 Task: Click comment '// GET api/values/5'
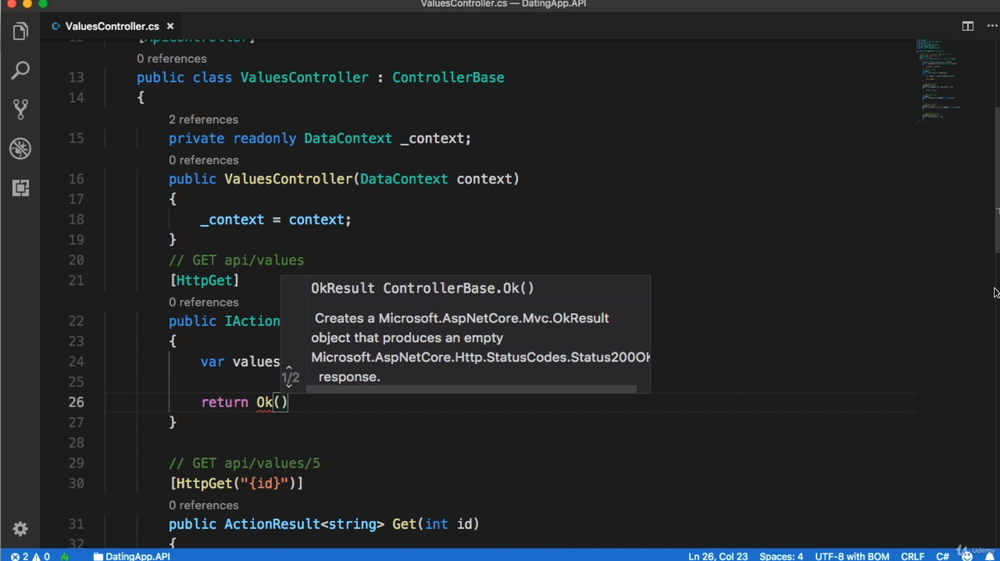(x=244, y=463)
